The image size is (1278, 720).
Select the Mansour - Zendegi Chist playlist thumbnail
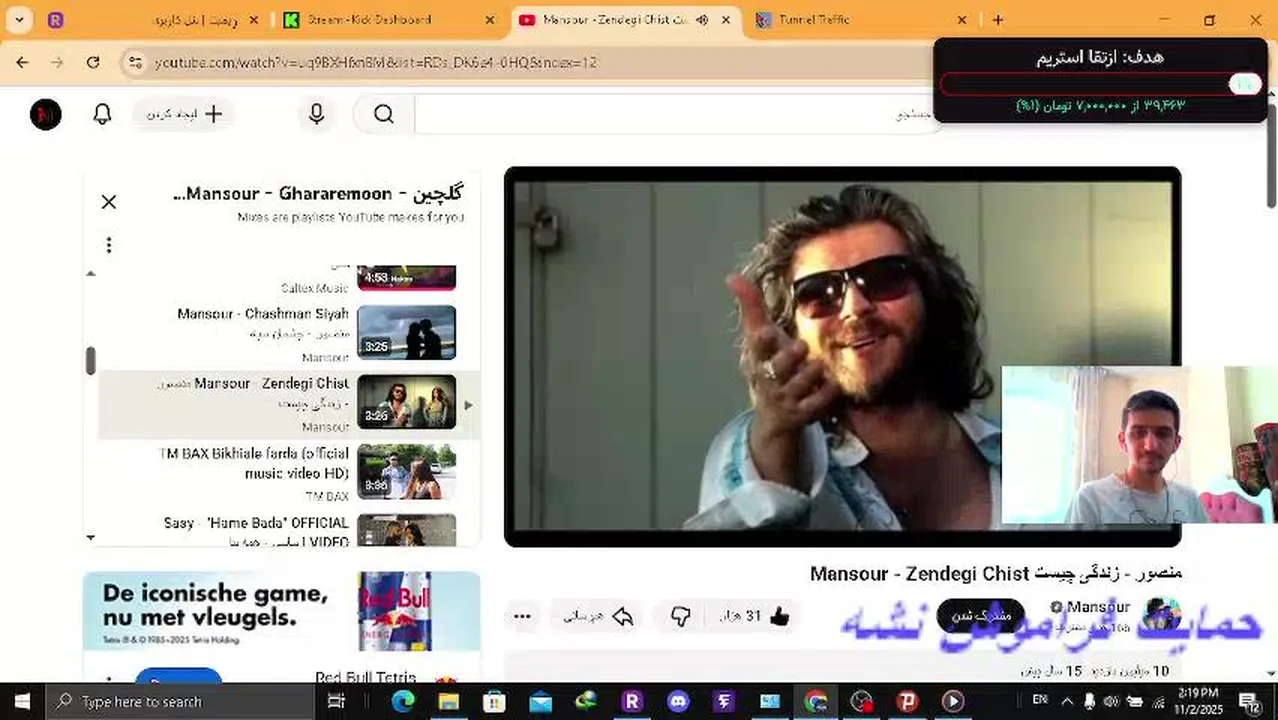[406, 402]
